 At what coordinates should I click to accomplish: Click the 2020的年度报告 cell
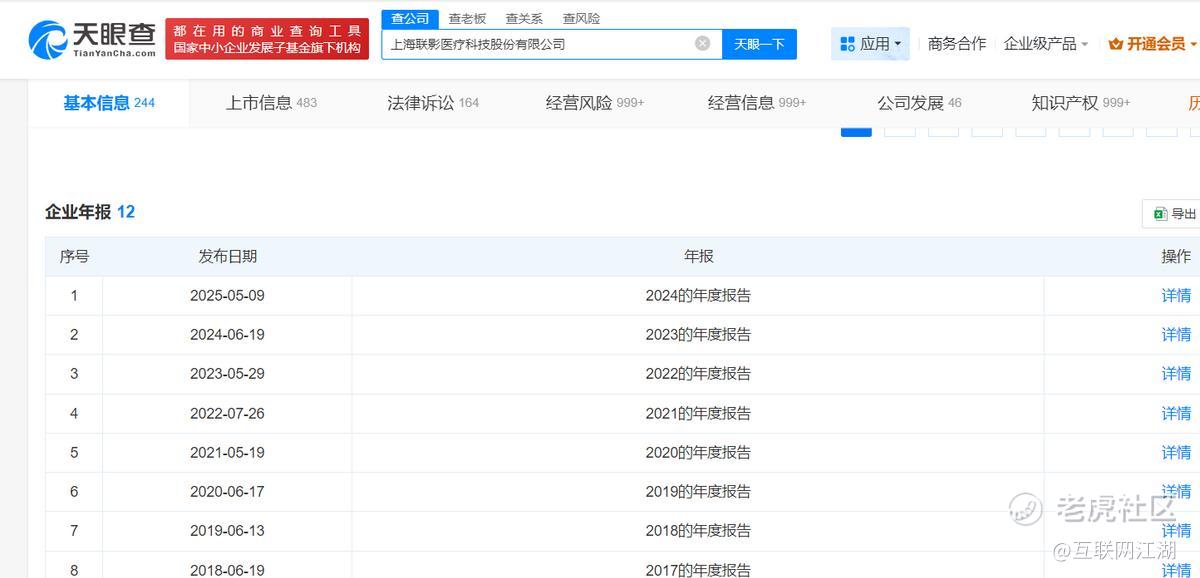[x=698, y=452]
